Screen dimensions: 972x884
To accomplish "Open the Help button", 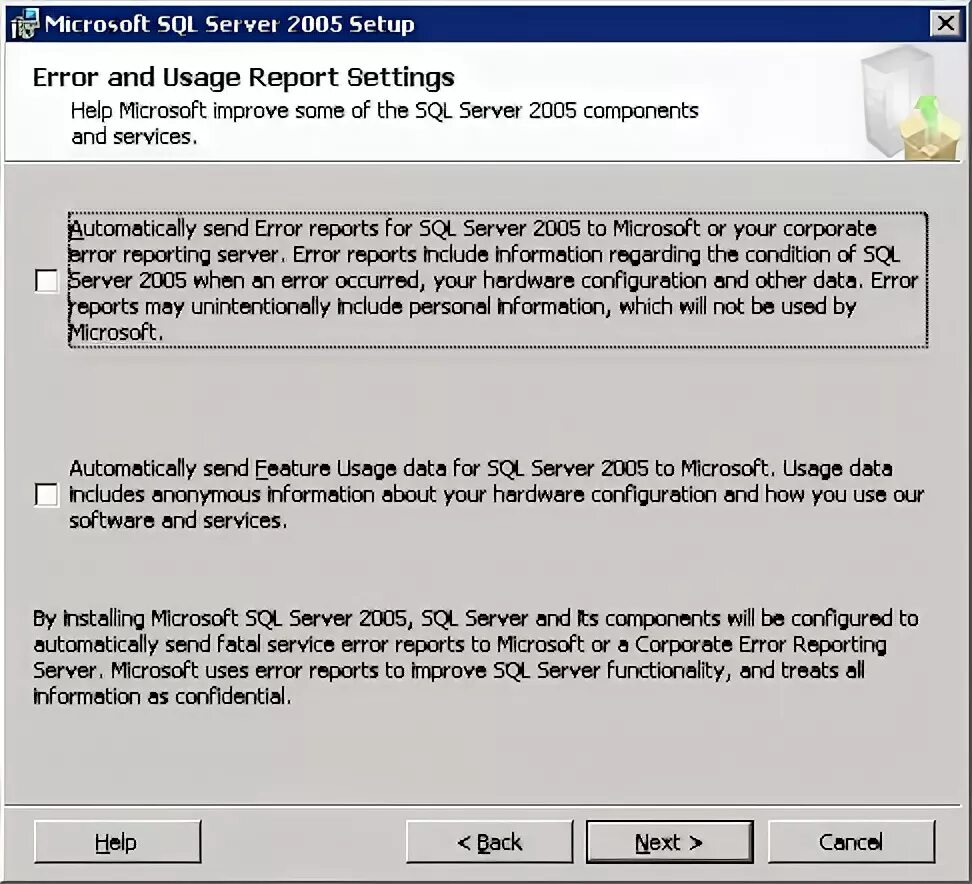I will (x=118, y=842).
